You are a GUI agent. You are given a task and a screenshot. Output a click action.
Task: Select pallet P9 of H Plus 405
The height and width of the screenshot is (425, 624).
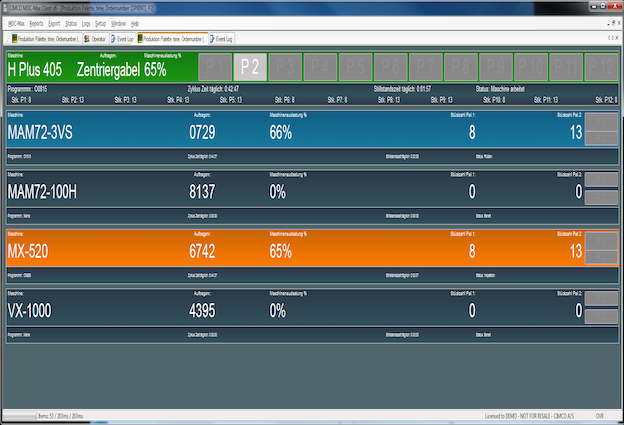496,67
